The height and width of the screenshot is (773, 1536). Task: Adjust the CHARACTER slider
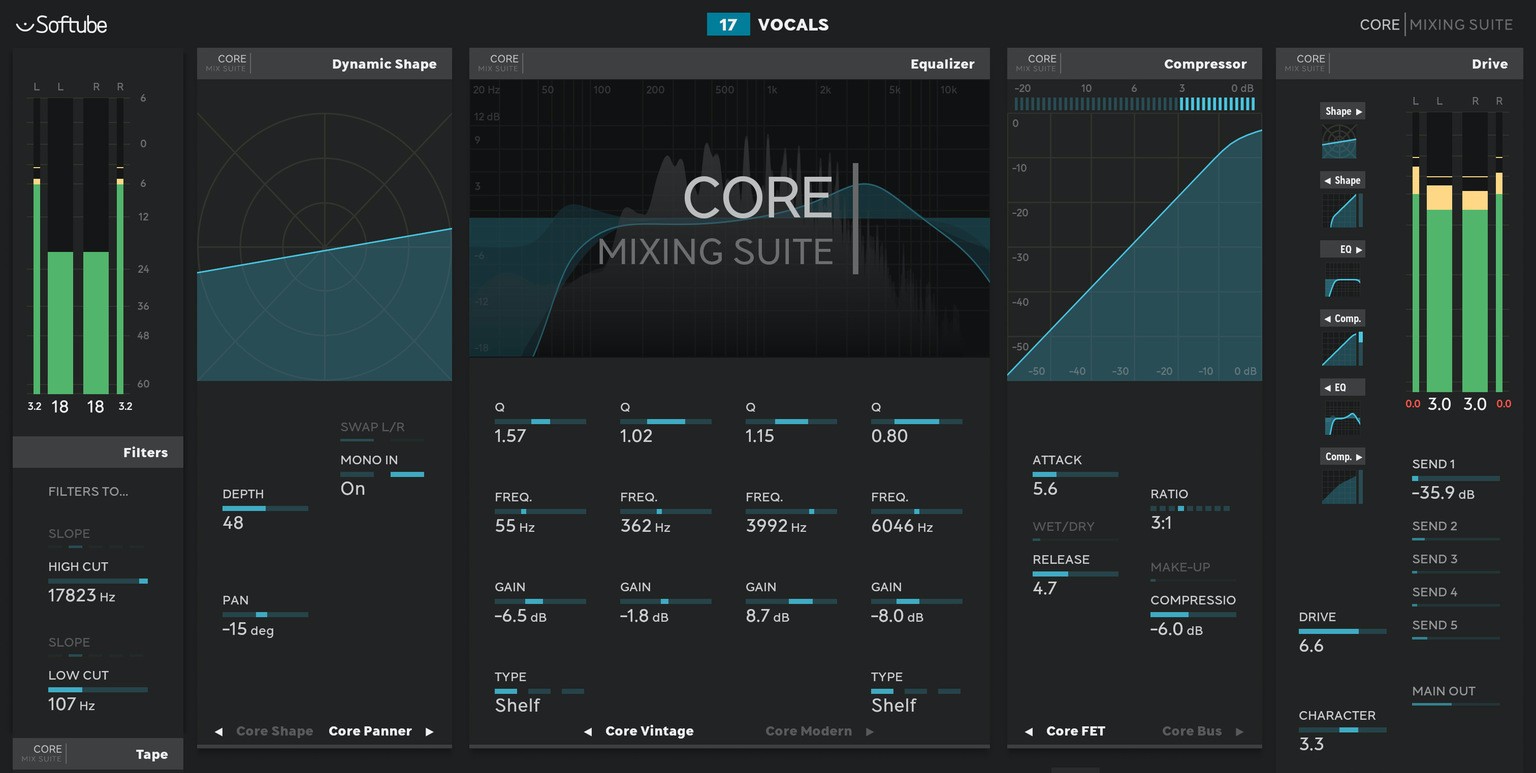[1342, 730]
